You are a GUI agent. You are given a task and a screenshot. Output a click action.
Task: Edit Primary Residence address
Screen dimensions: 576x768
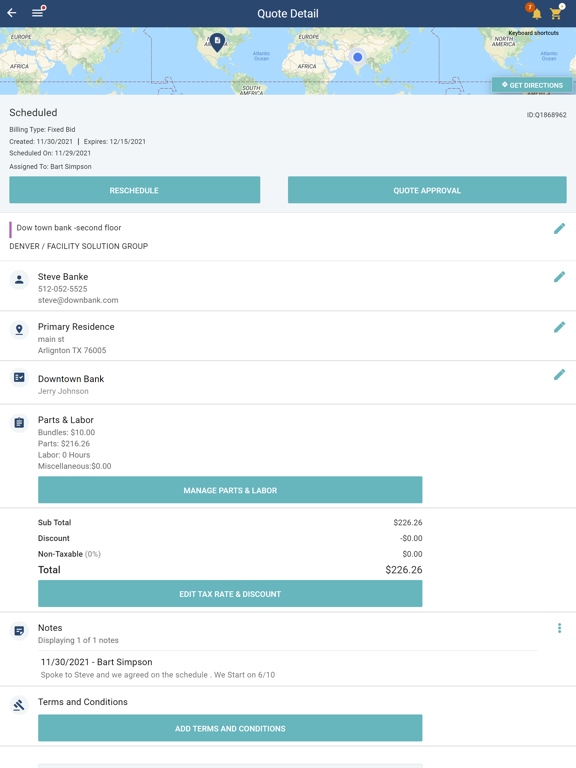[559, 327]
